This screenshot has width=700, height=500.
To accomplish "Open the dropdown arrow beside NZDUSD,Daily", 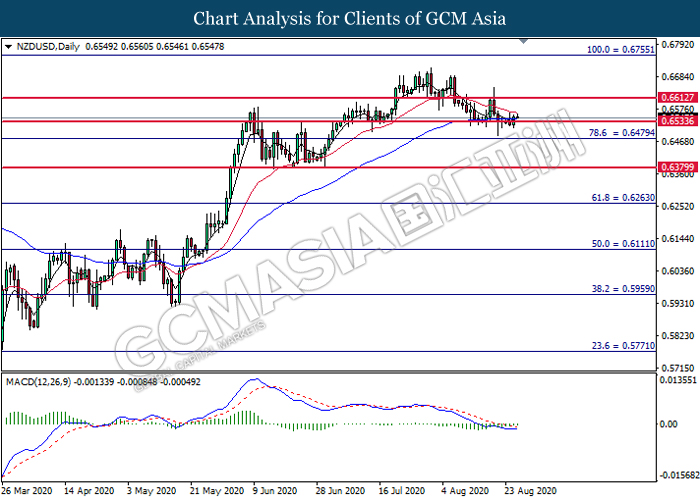I will [x=9, y=46].
